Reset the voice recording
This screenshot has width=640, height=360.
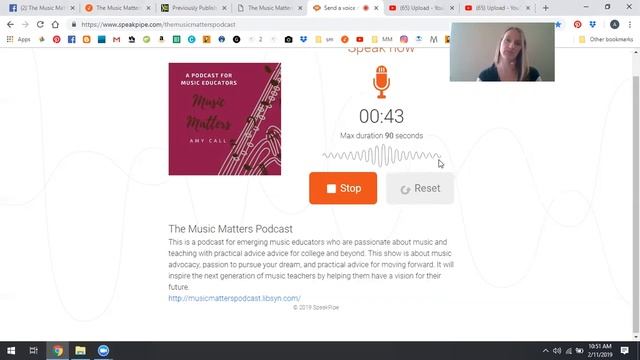(420, 188)
